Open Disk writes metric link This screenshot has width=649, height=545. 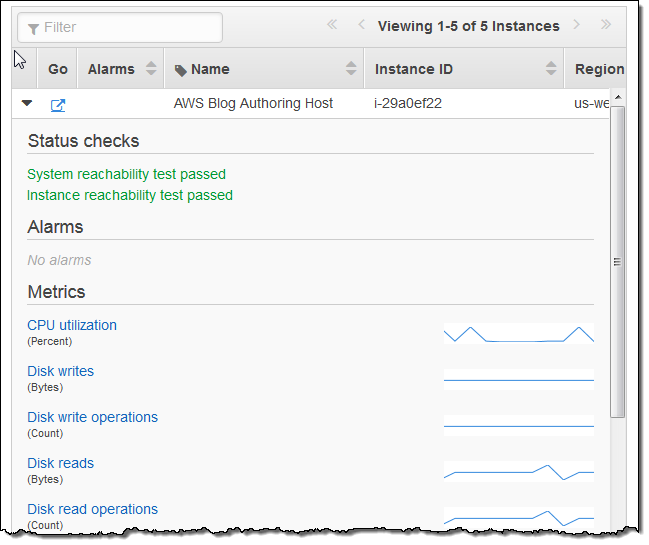[60, 371]
